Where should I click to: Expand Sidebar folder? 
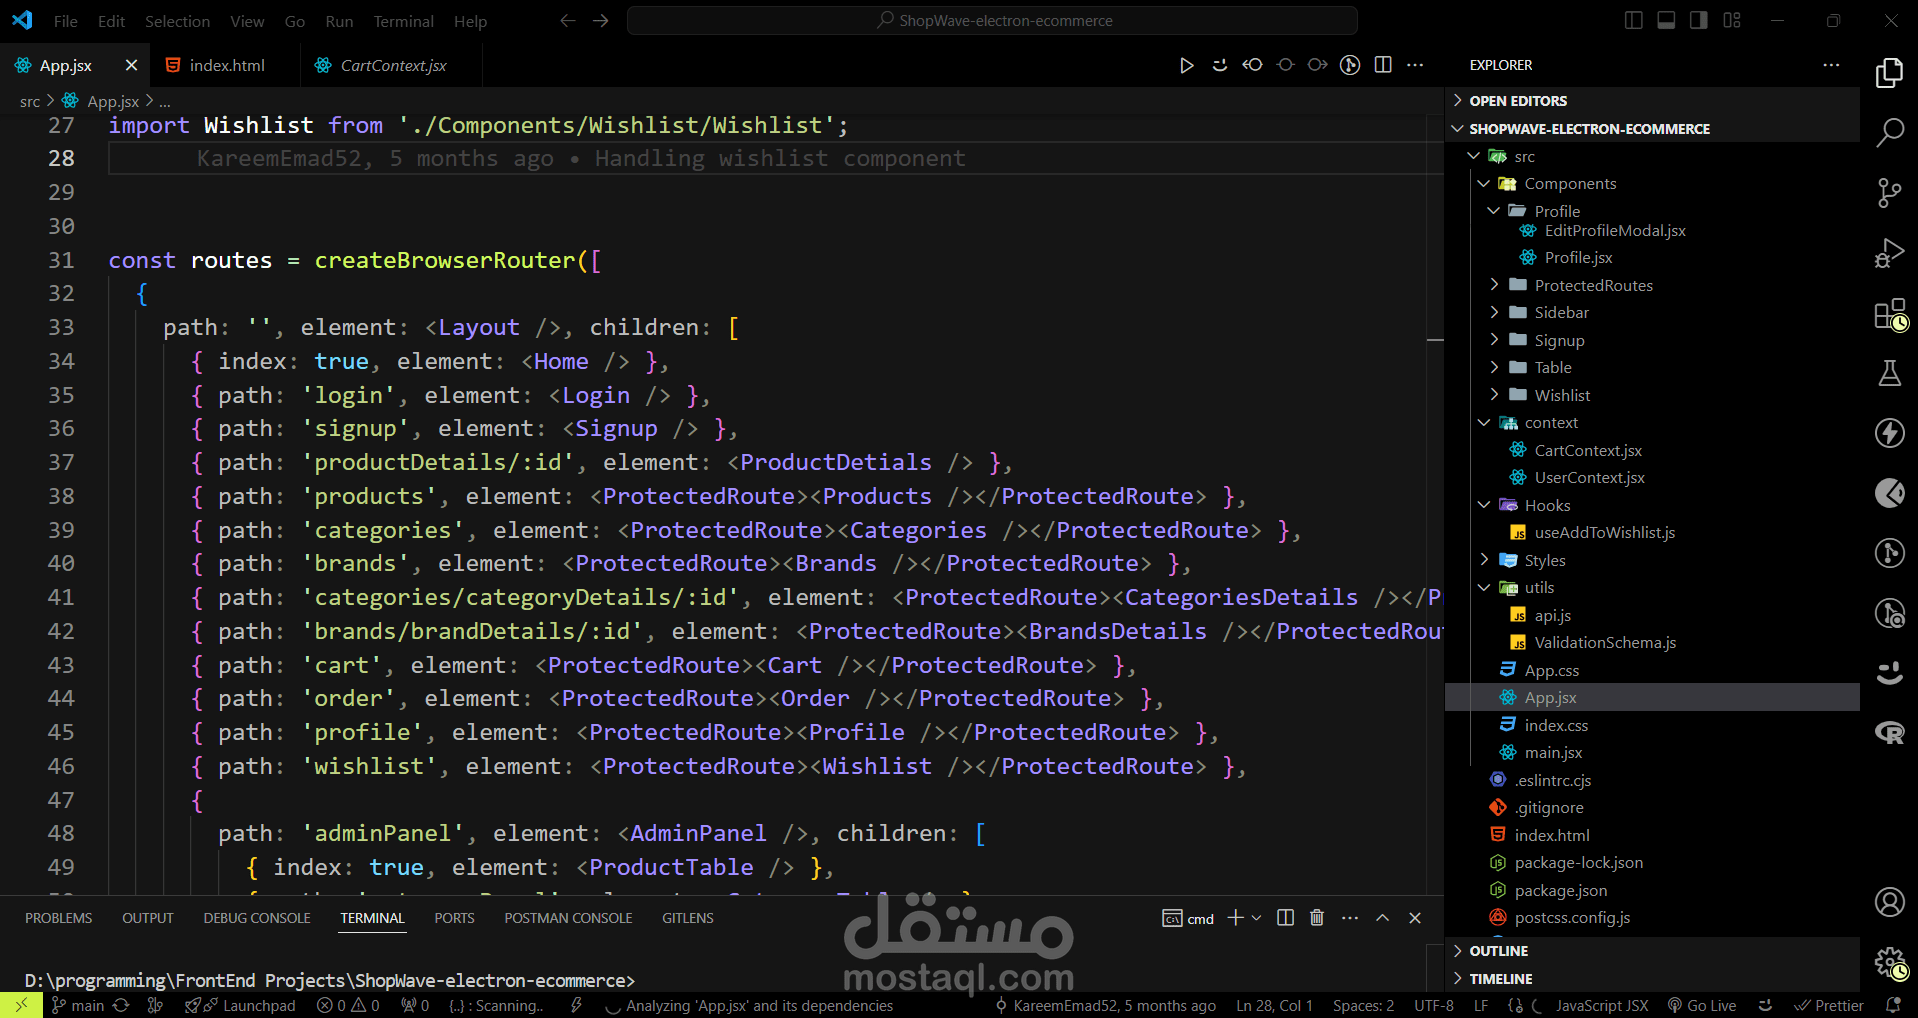1561,313
